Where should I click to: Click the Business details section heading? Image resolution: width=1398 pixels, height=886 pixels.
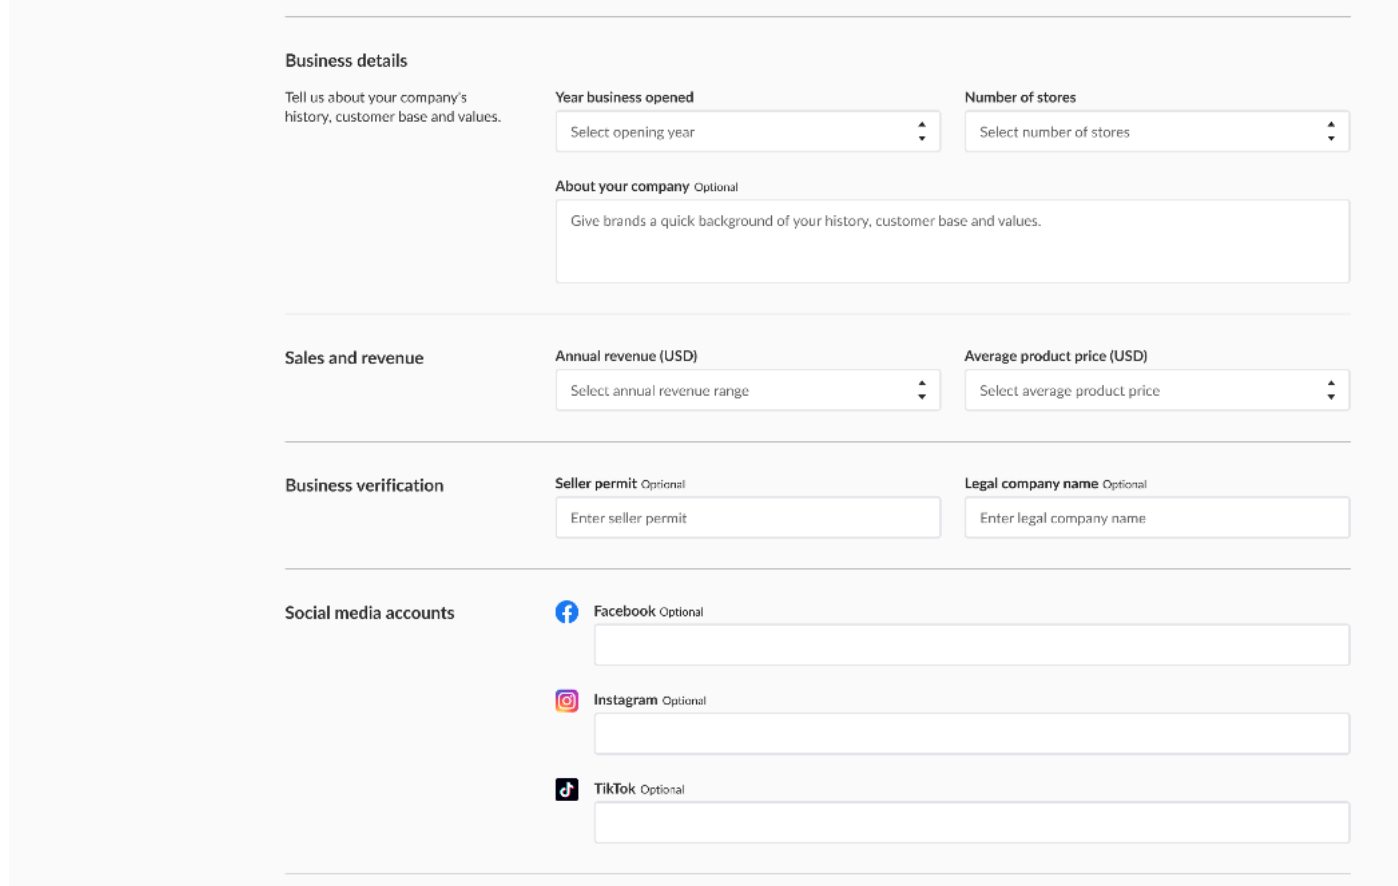[346, 61]
